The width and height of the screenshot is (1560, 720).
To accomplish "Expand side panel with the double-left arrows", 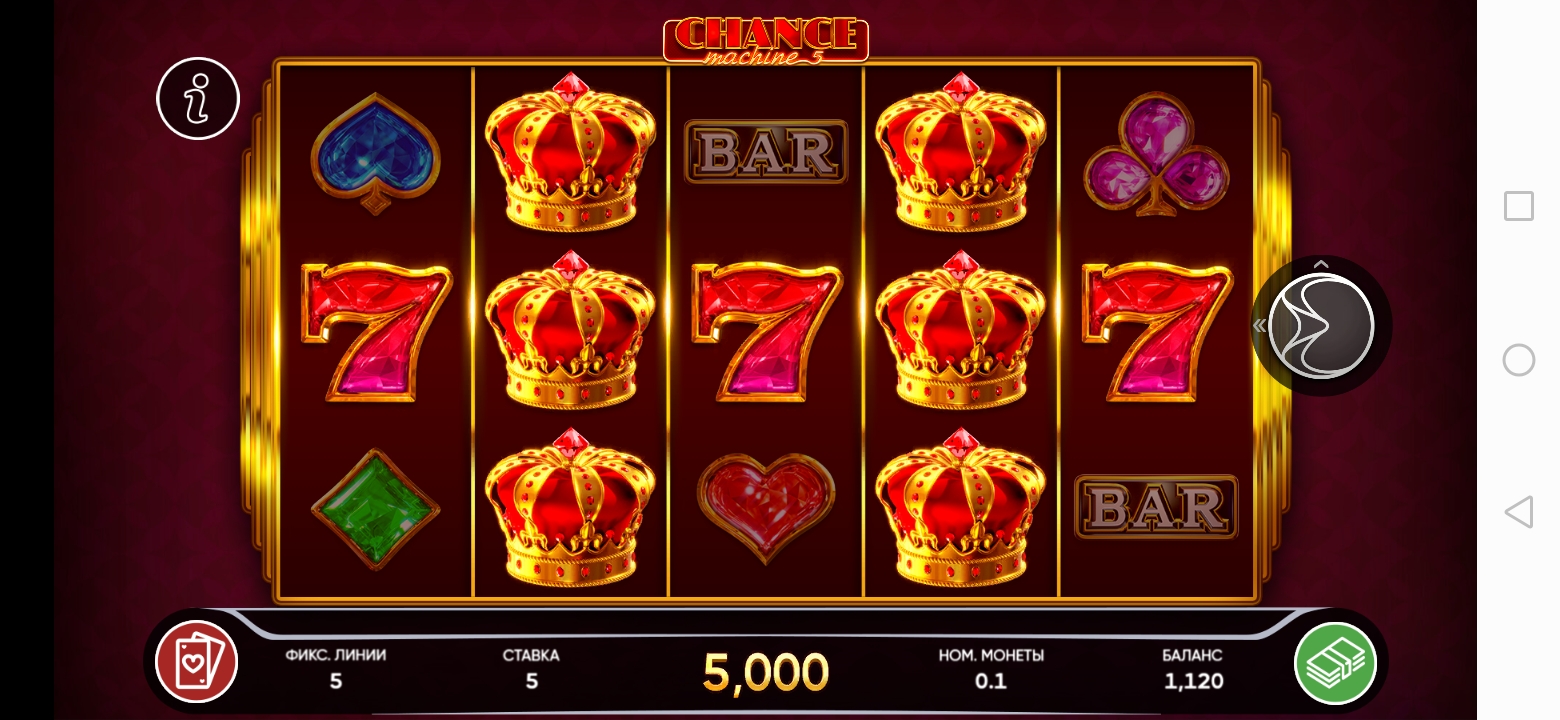I will tap(1260, 325).
